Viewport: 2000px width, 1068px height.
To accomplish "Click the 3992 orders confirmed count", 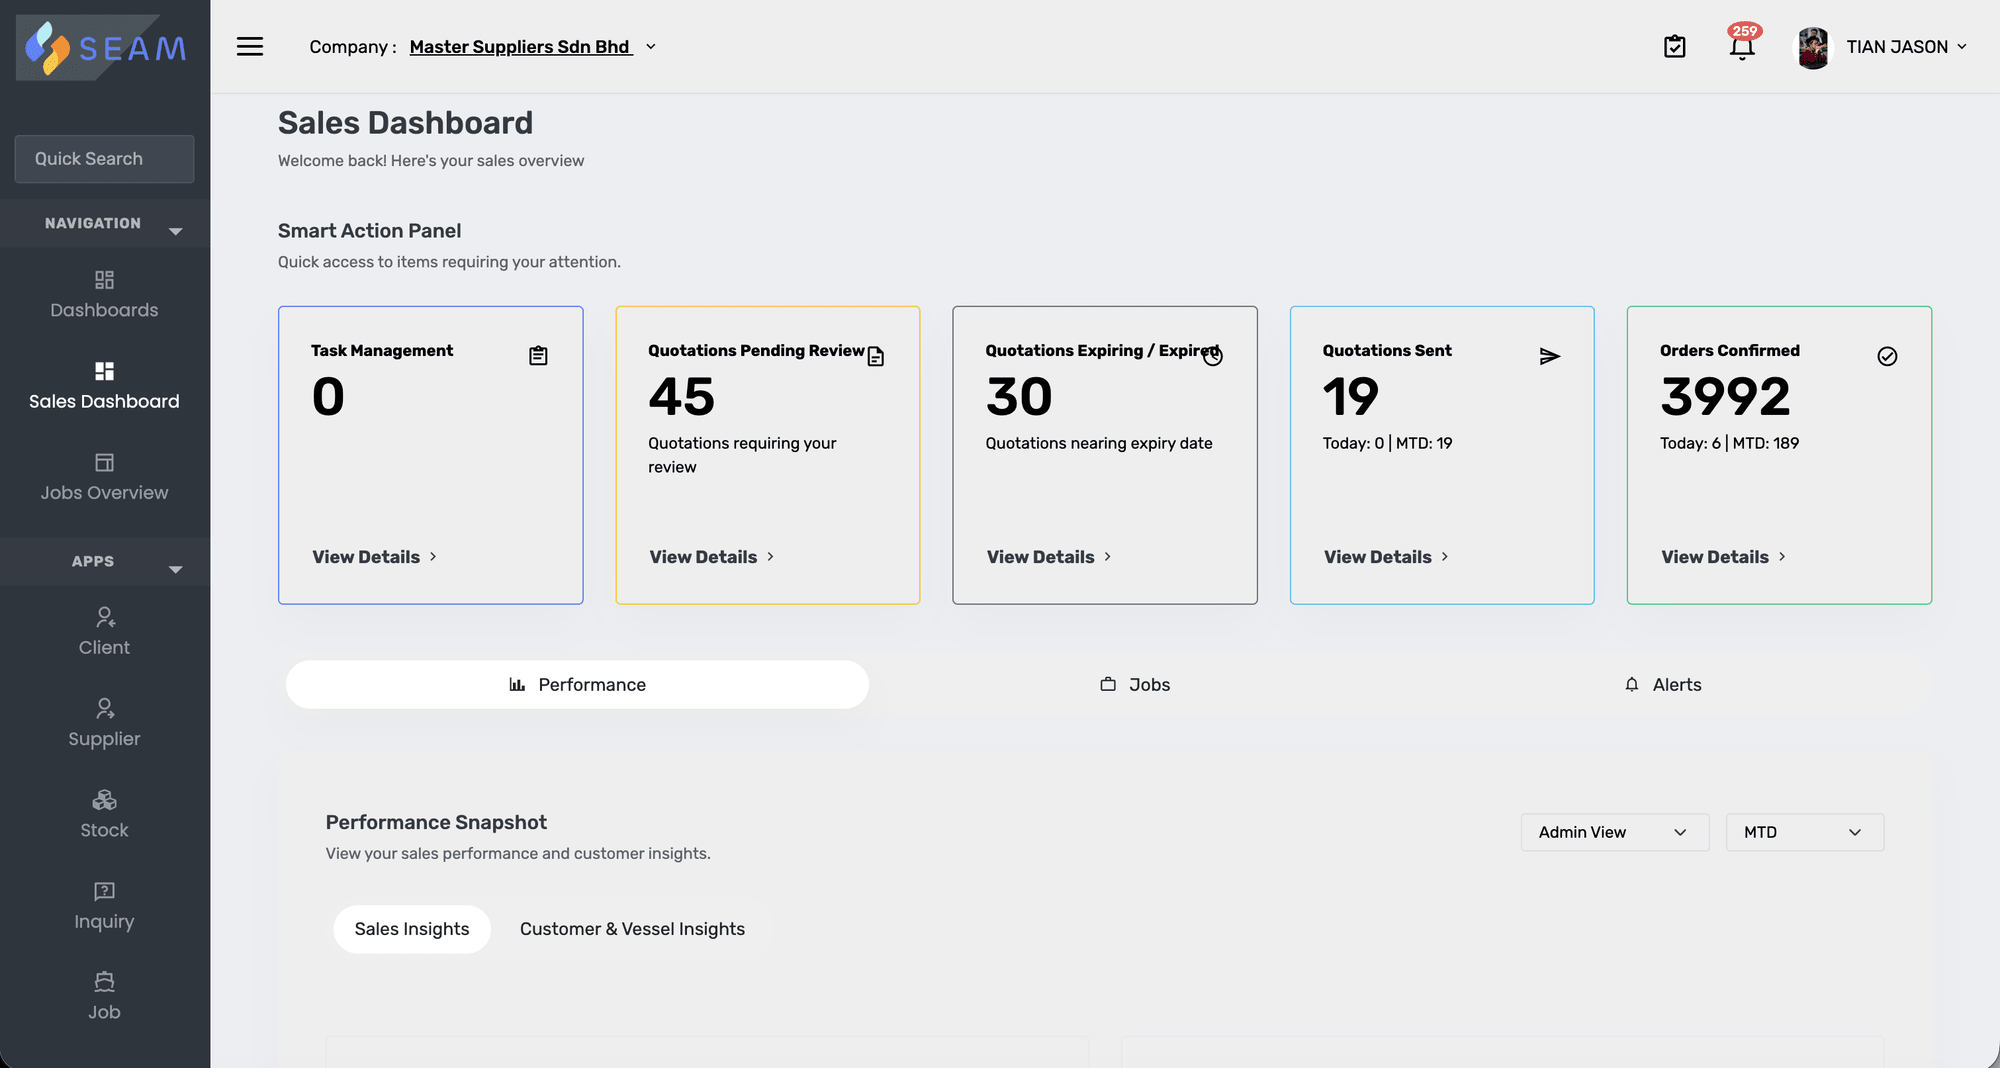I will [x=1725, y=397].
